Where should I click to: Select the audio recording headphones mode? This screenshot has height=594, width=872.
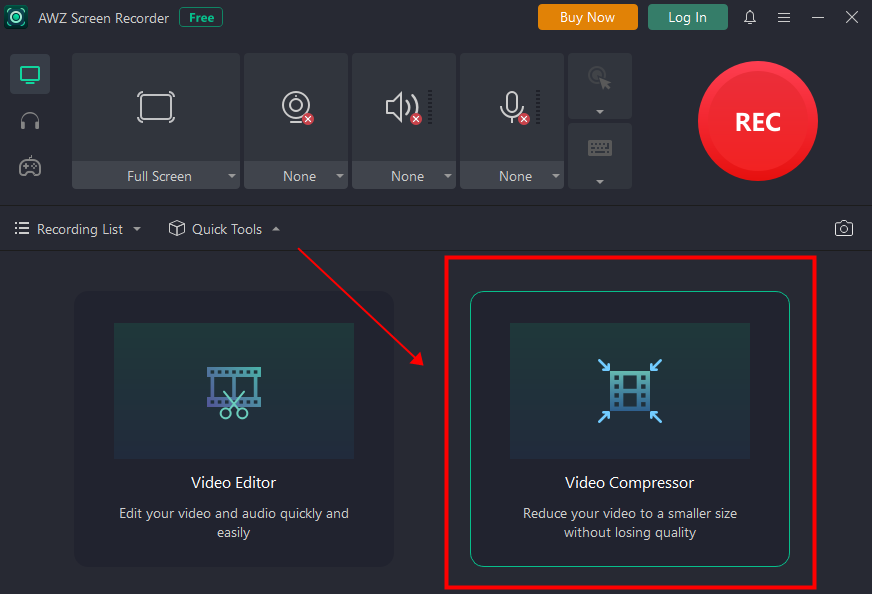[30, 121]
